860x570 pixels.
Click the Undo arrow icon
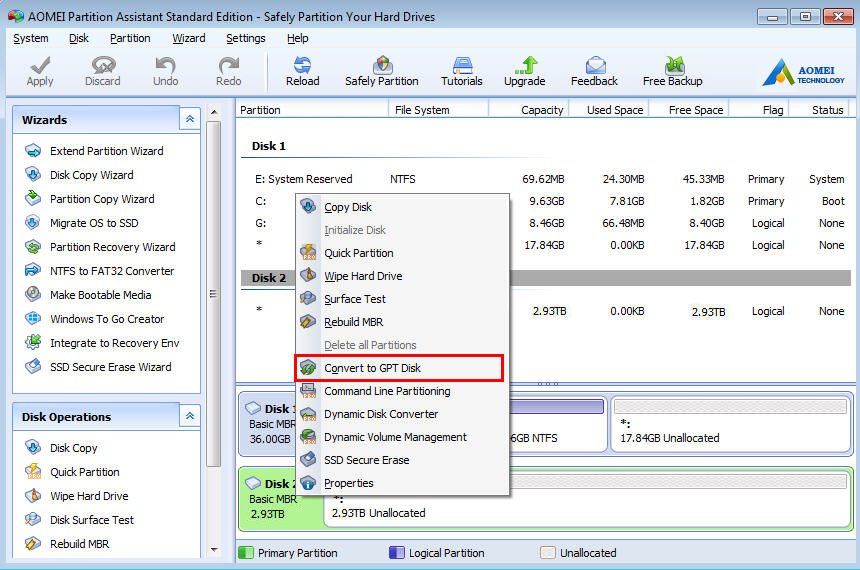pyautogui.click(x=165, y=71)
